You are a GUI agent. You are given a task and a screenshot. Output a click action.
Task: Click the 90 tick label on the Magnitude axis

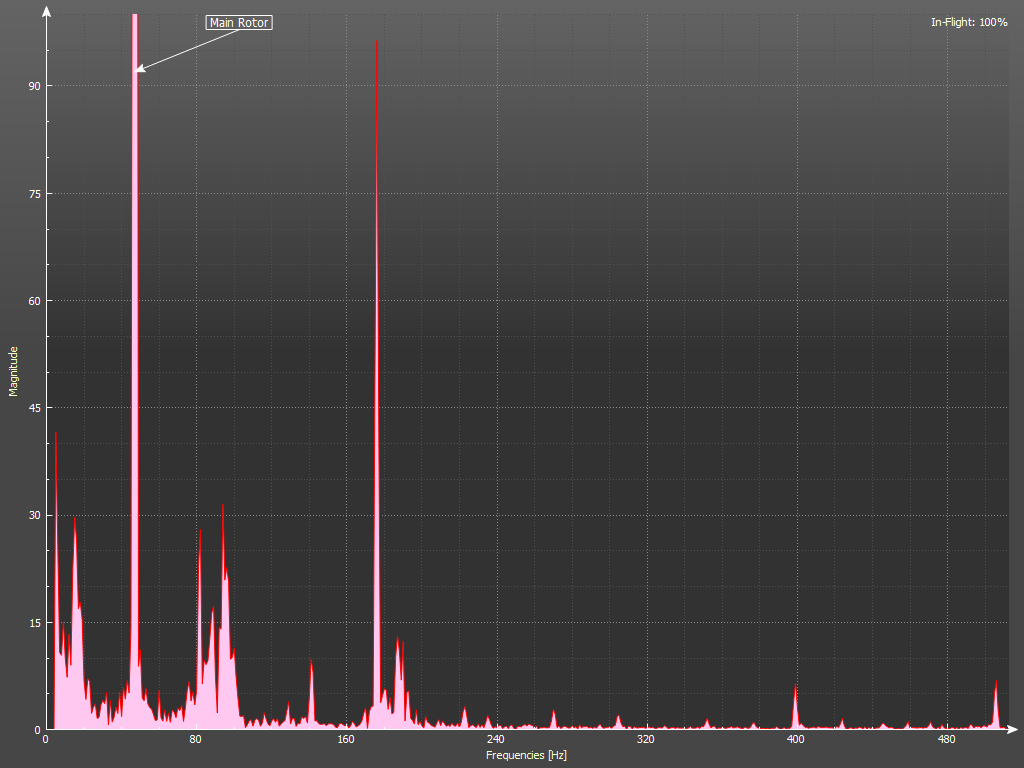point(33,86)
